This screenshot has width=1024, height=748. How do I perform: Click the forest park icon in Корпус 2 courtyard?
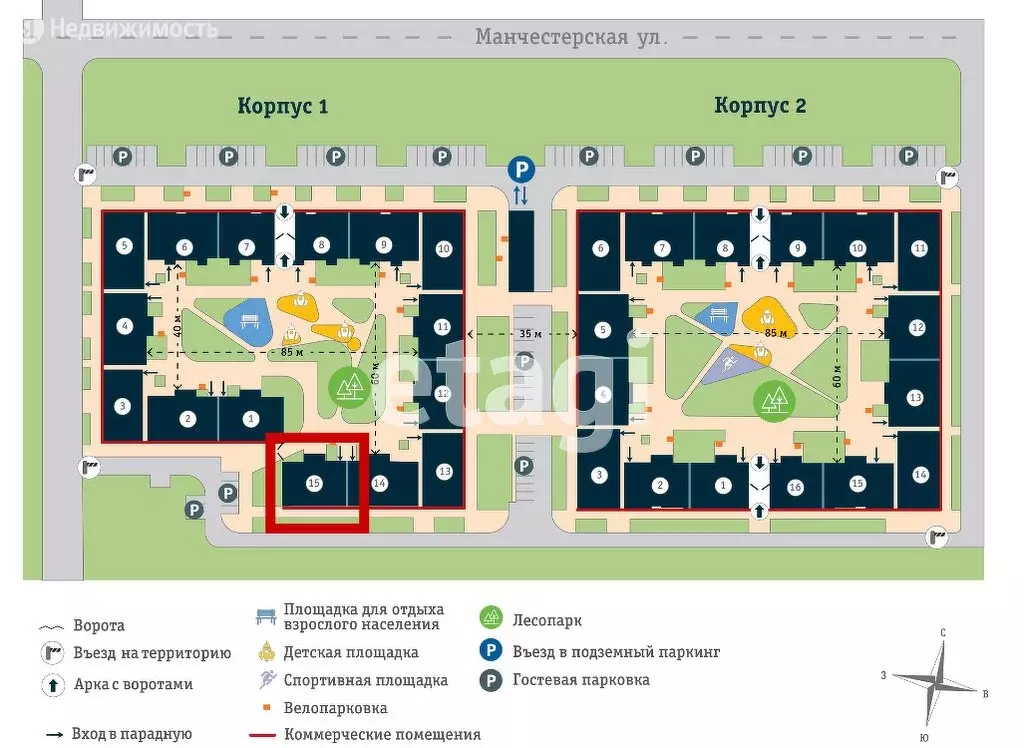click(x=775, y=400)
